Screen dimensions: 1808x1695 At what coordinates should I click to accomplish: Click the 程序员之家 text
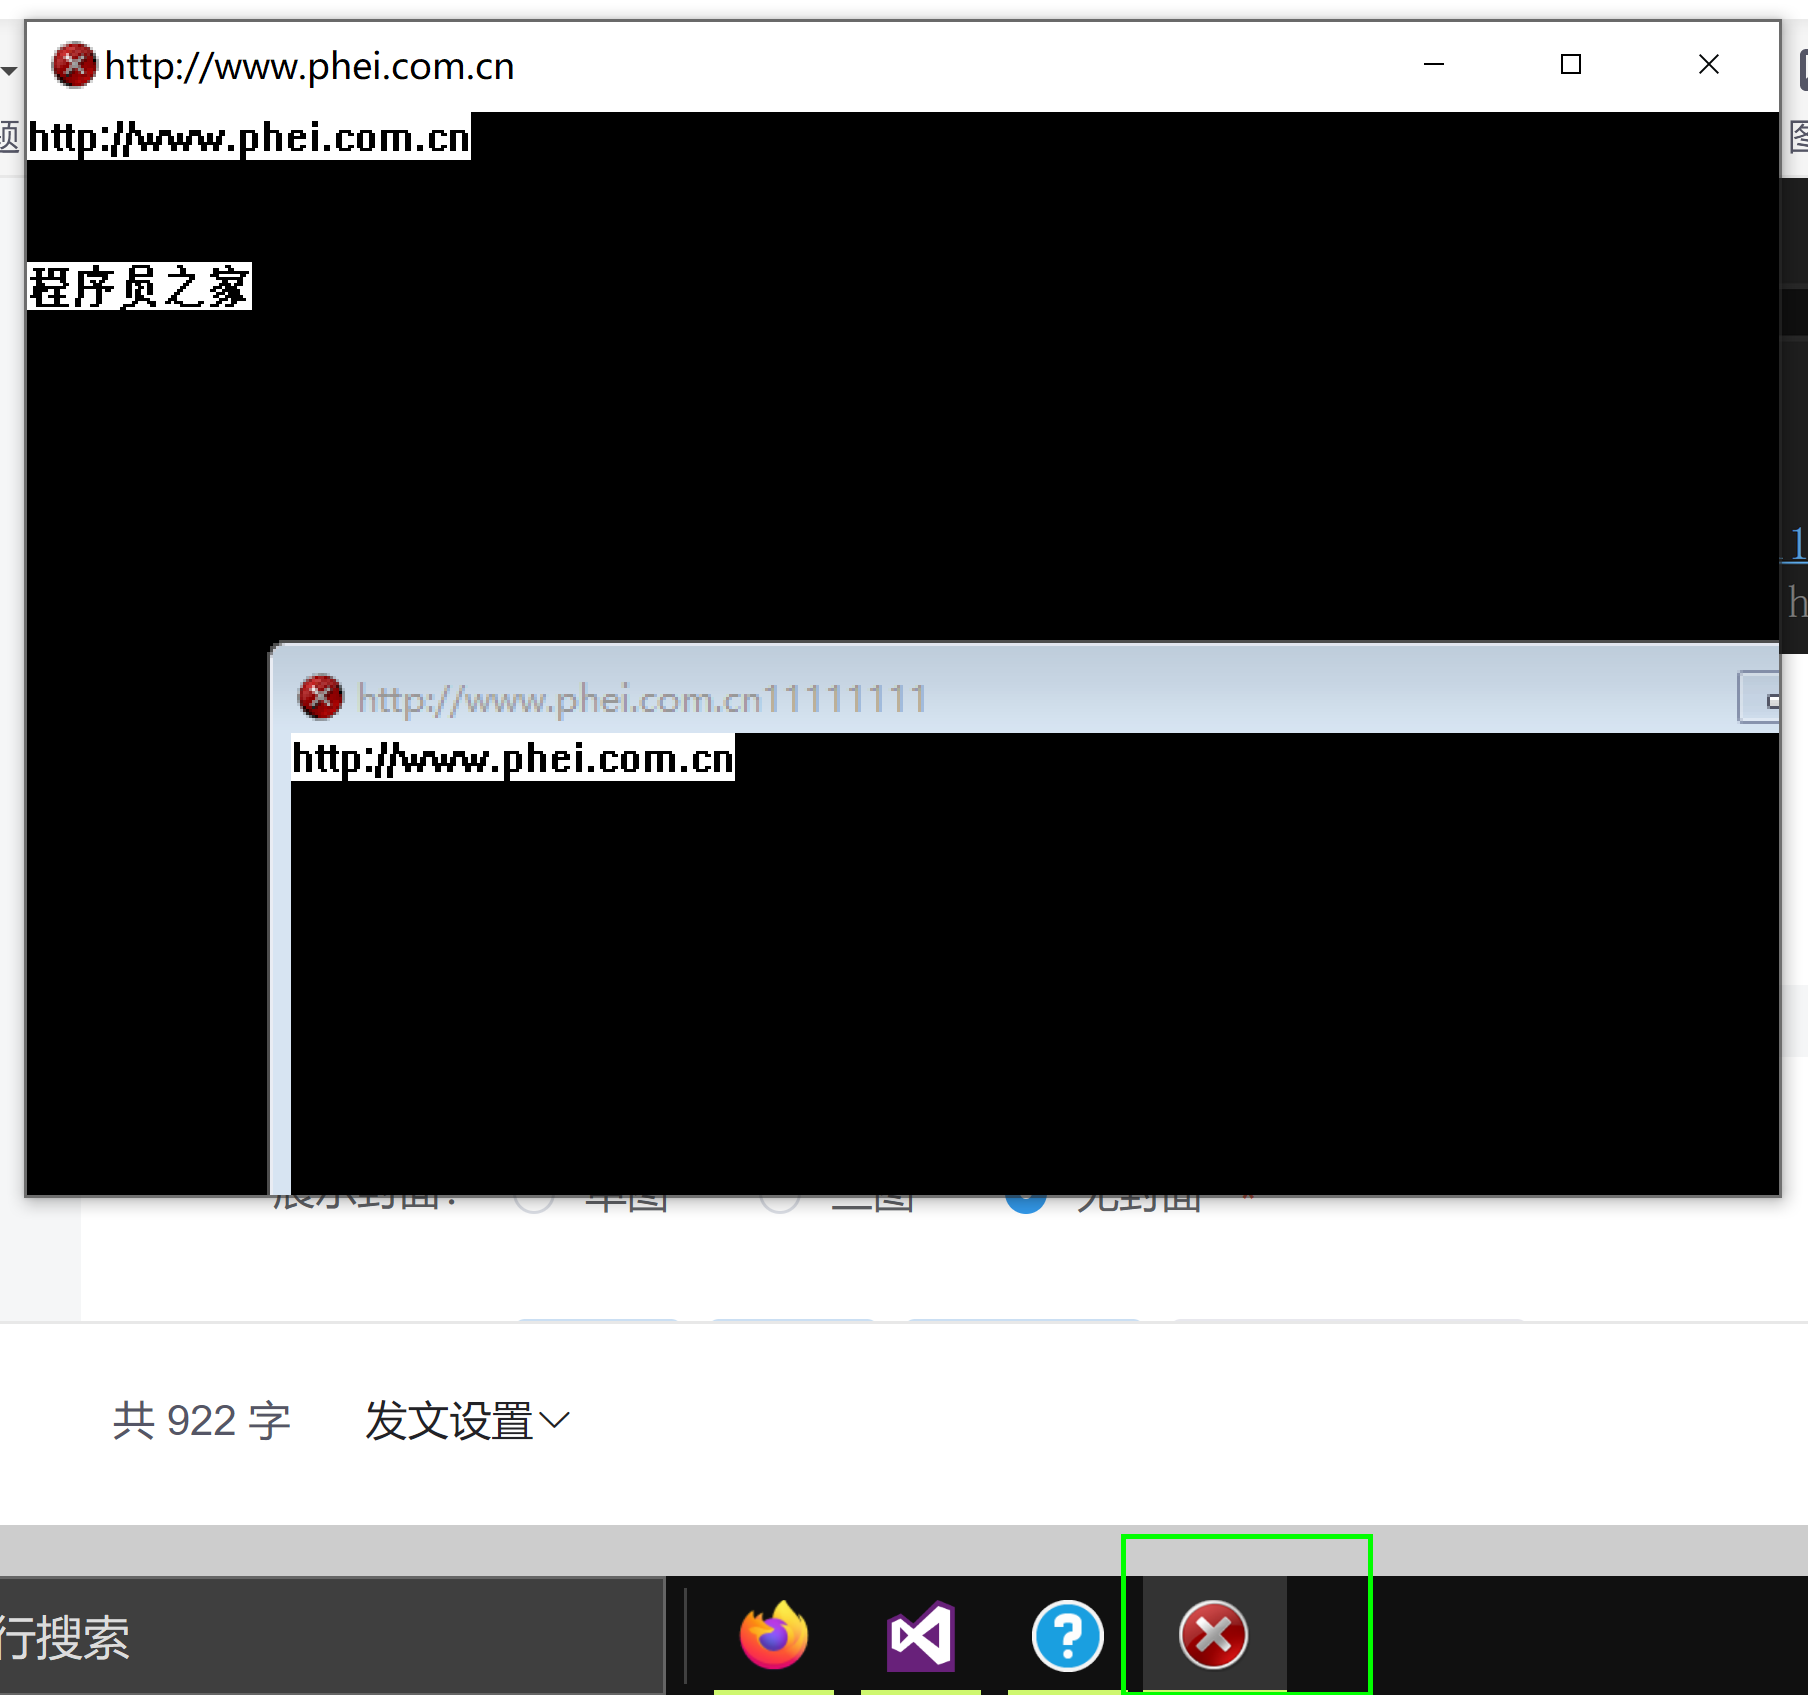point(139,286)
